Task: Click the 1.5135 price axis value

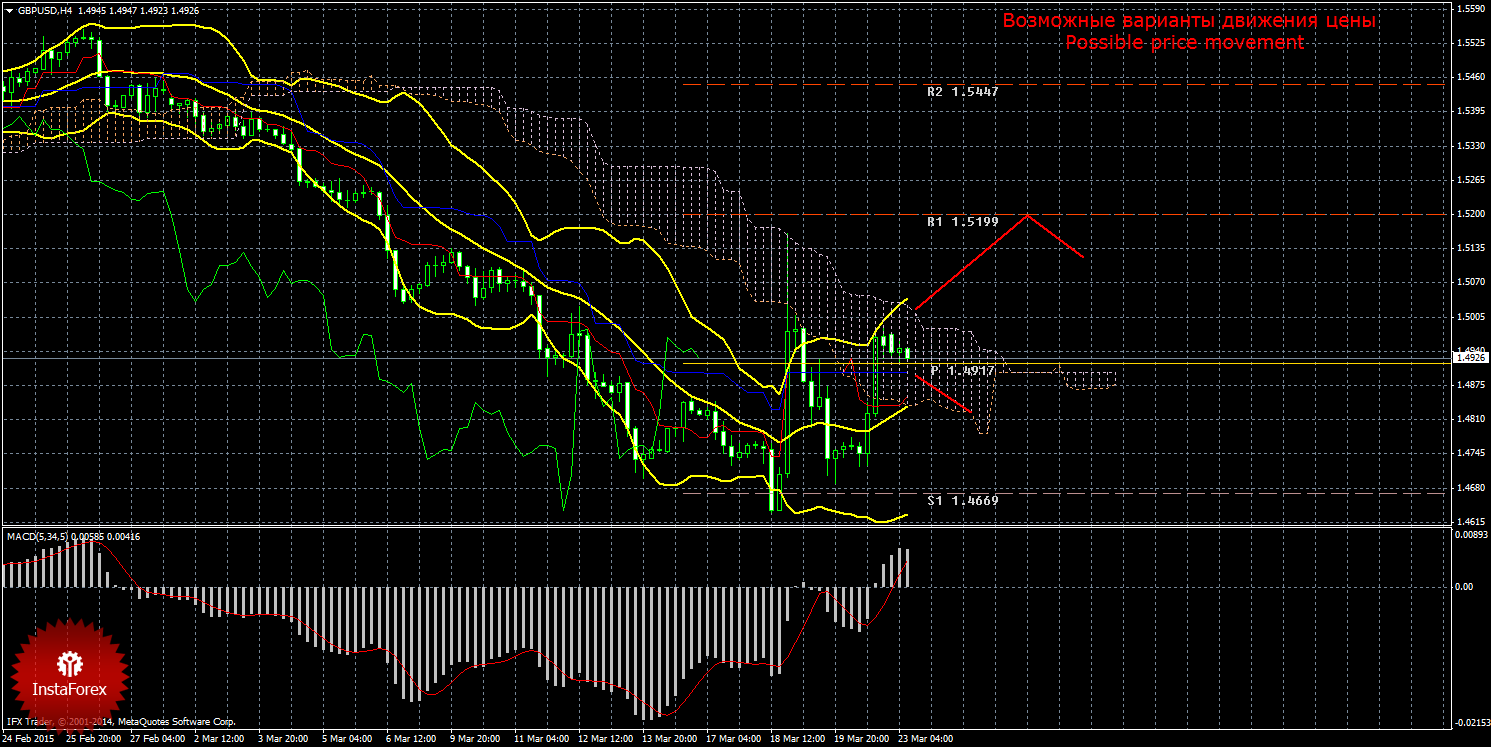Action: [1470, 248]
